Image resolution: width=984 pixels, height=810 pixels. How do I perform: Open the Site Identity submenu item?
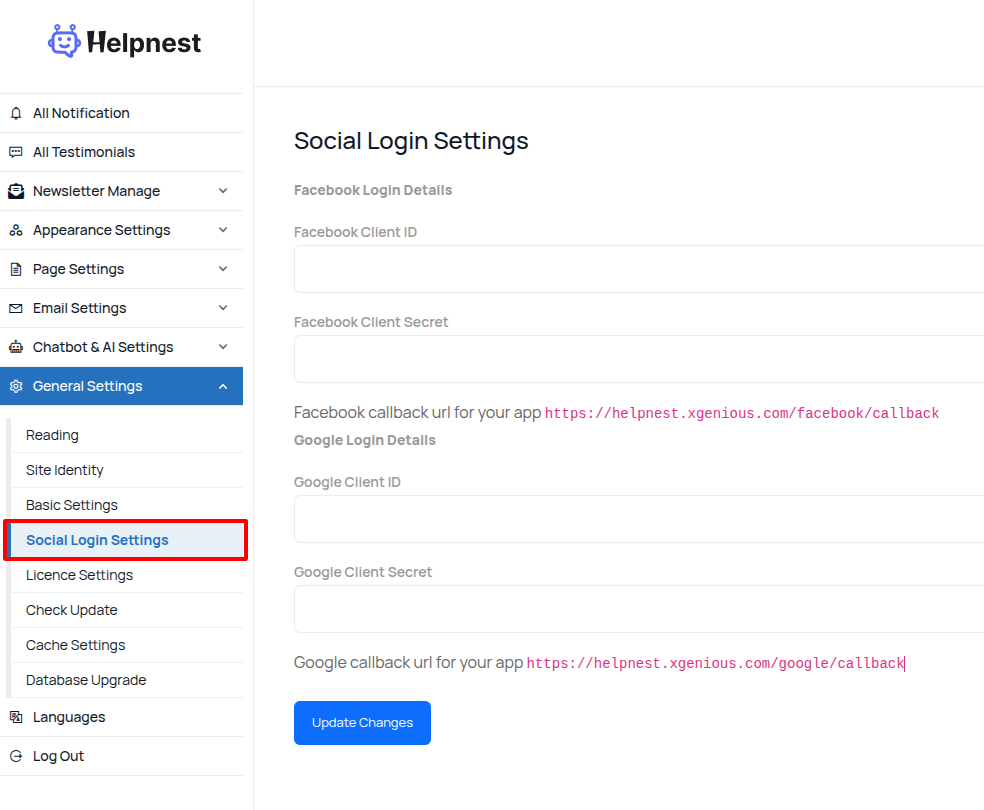point(65,470)
